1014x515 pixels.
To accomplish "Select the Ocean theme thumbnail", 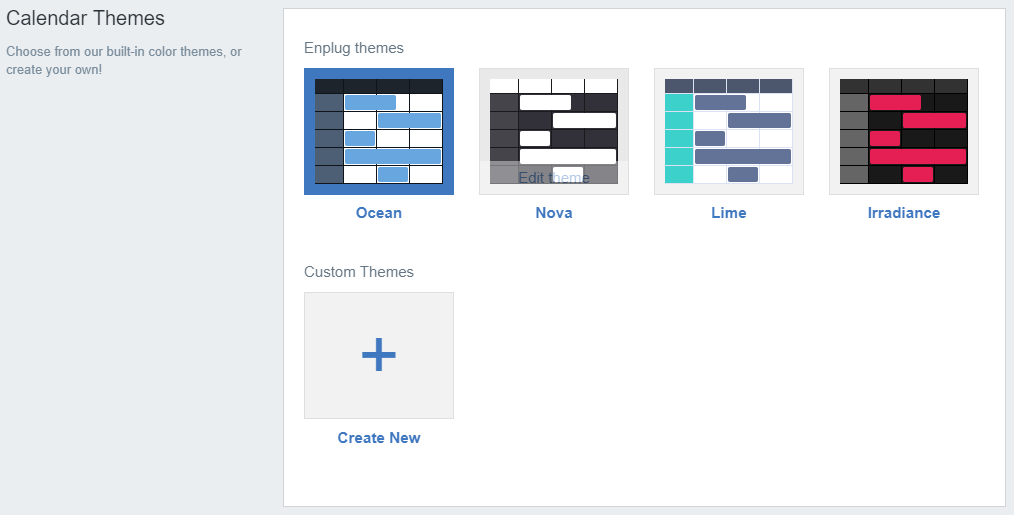I will click(379, 131).
